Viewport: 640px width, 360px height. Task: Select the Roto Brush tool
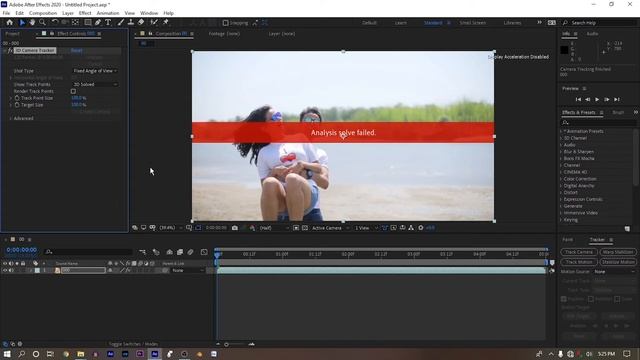pyautogui.click(x=154, y=22)
